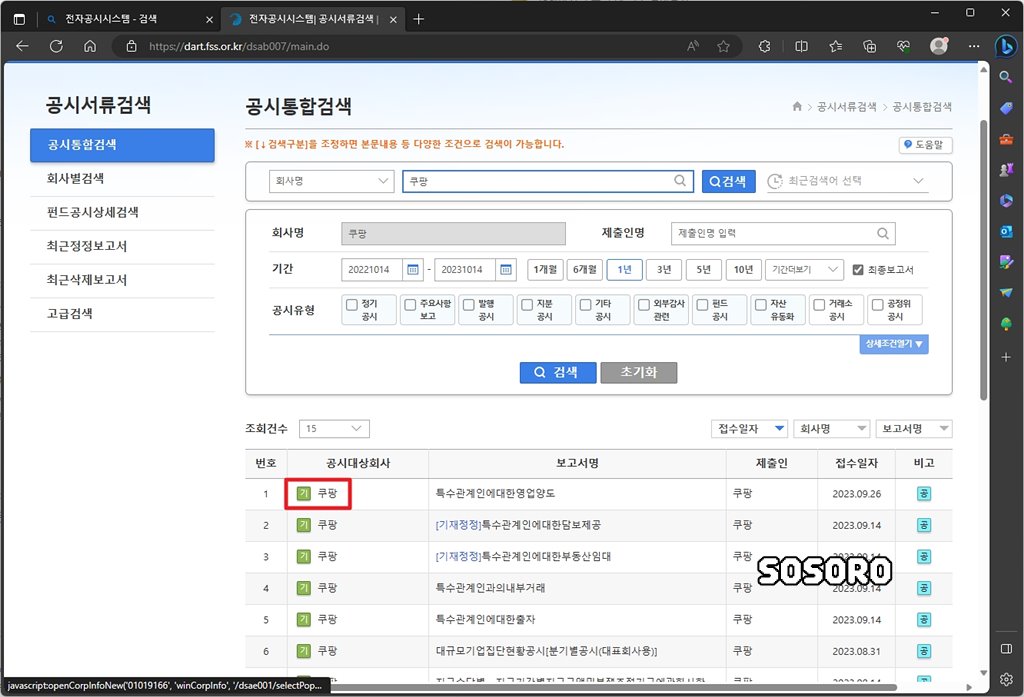This screenshot has width=1024, height=697.
Task: Open a new browser tab
Action: (x=419, y=19)
